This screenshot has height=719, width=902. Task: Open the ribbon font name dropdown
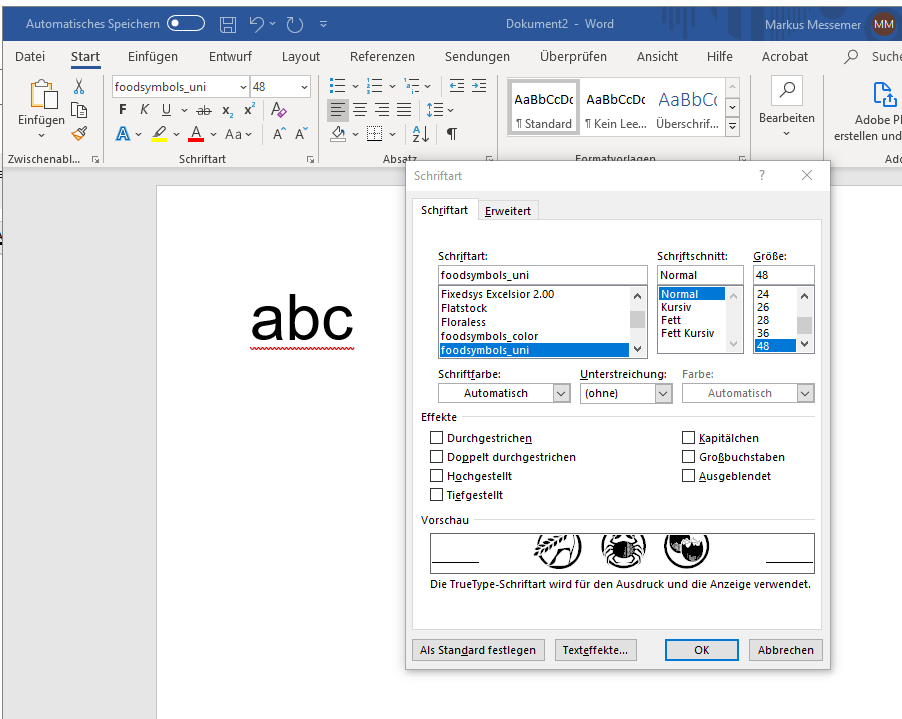243,87
